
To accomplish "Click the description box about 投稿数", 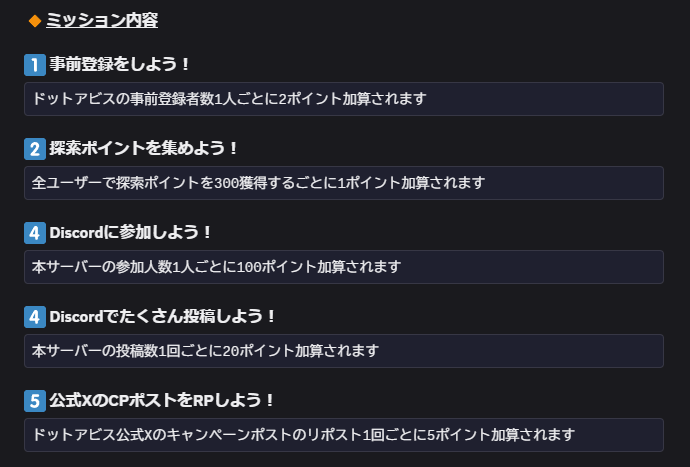I will [x=343, y=351].
